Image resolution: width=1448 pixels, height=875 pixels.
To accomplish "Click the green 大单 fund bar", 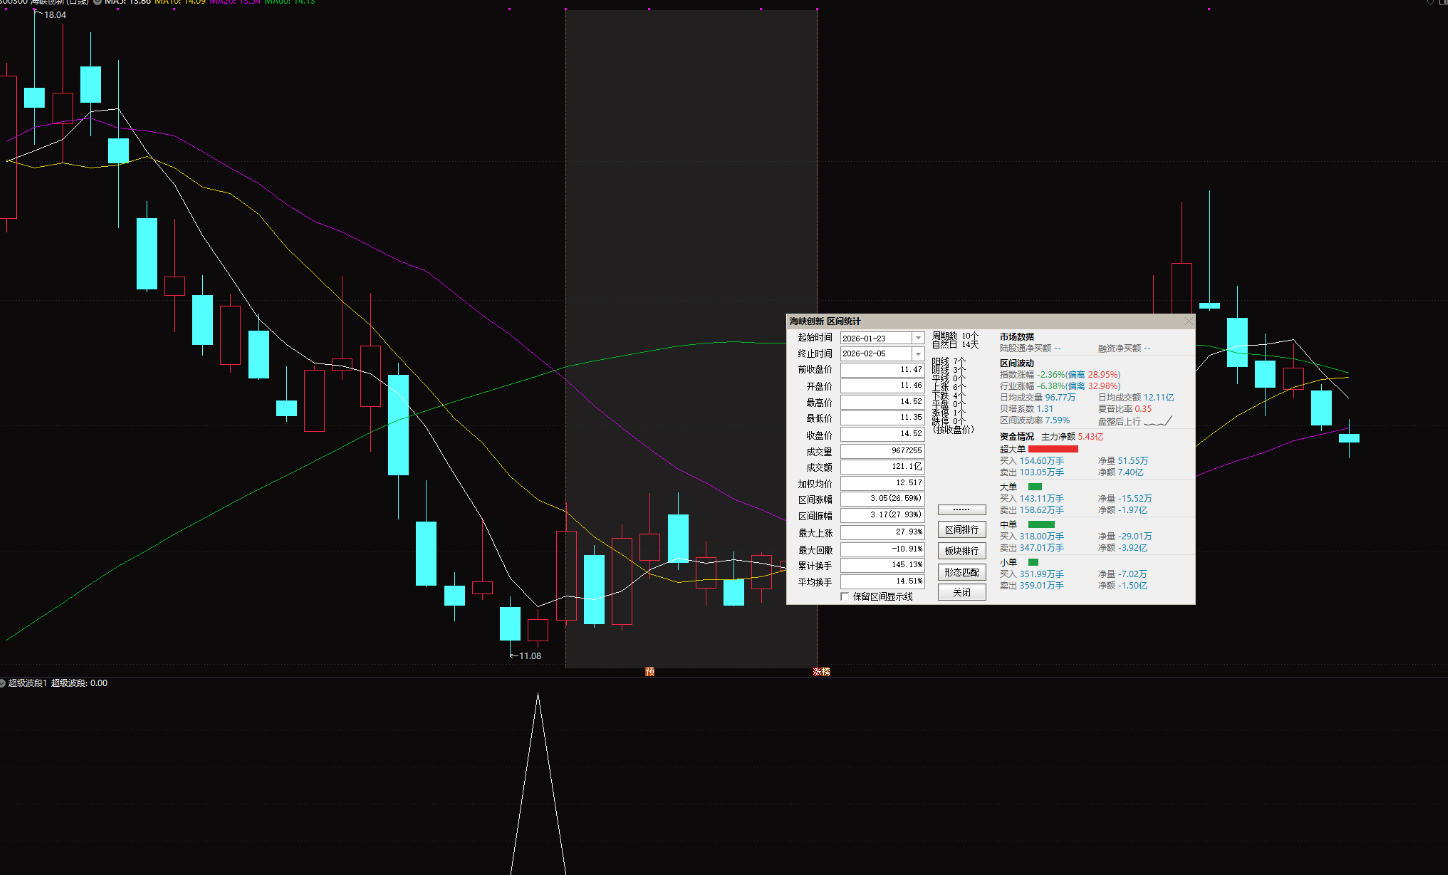I will click(x=1035, y=487).
